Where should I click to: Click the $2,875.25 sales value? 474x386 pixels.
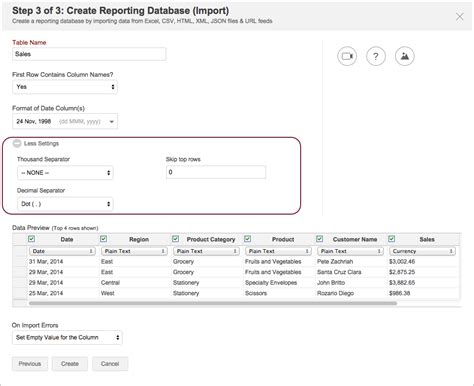402,272
